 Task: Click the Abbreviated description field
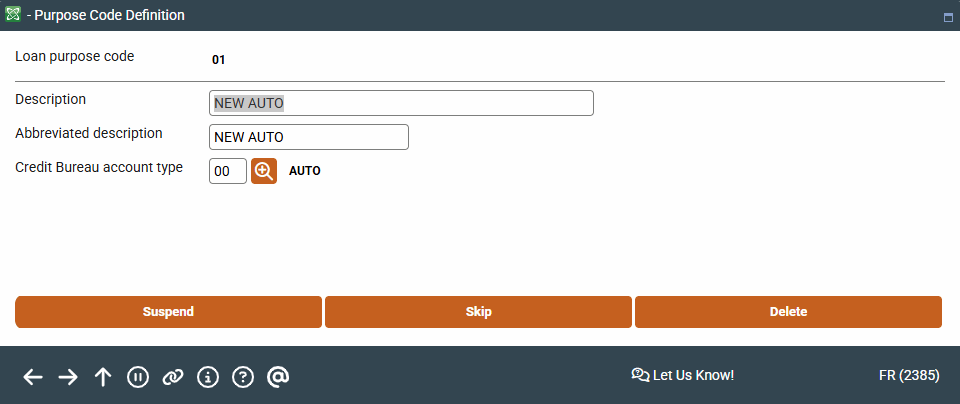click(x=308, y=137)
